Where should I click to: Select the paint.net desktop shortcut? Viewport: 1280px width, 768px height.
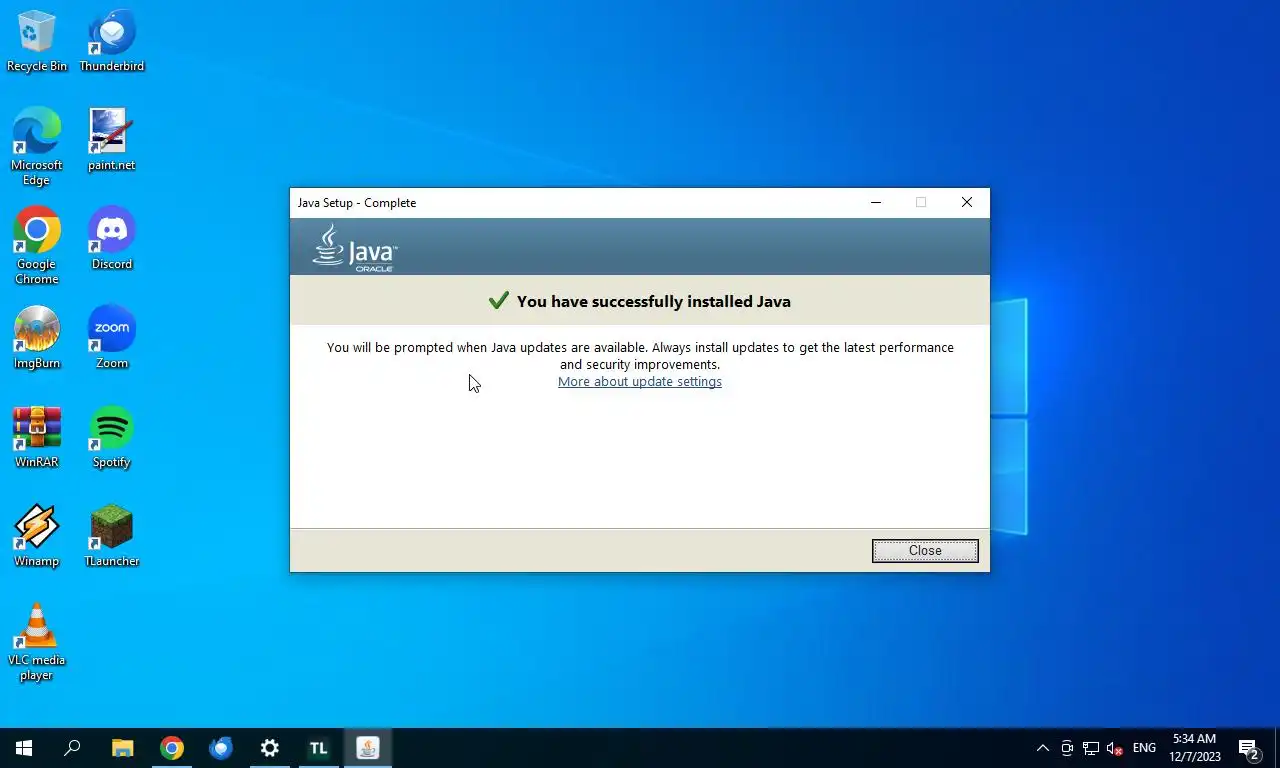112,140
